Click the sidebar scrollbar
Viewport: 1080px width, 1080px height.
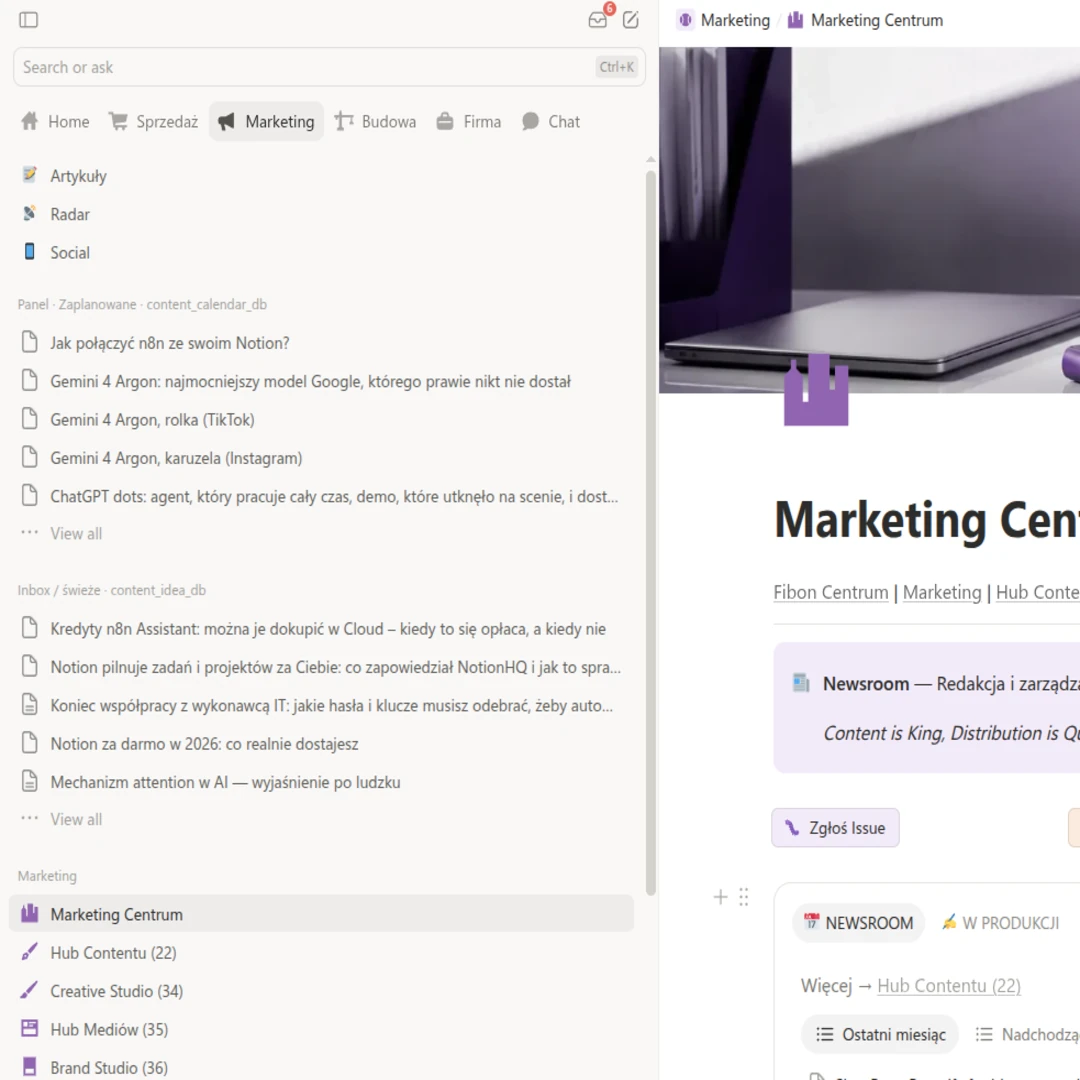coord(651,532)
